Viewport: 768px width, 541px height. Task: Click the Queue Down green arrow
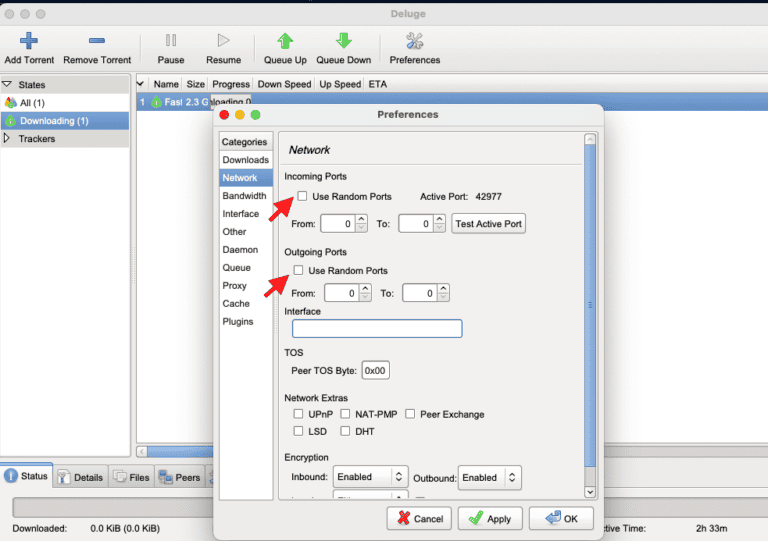(344, 41)
